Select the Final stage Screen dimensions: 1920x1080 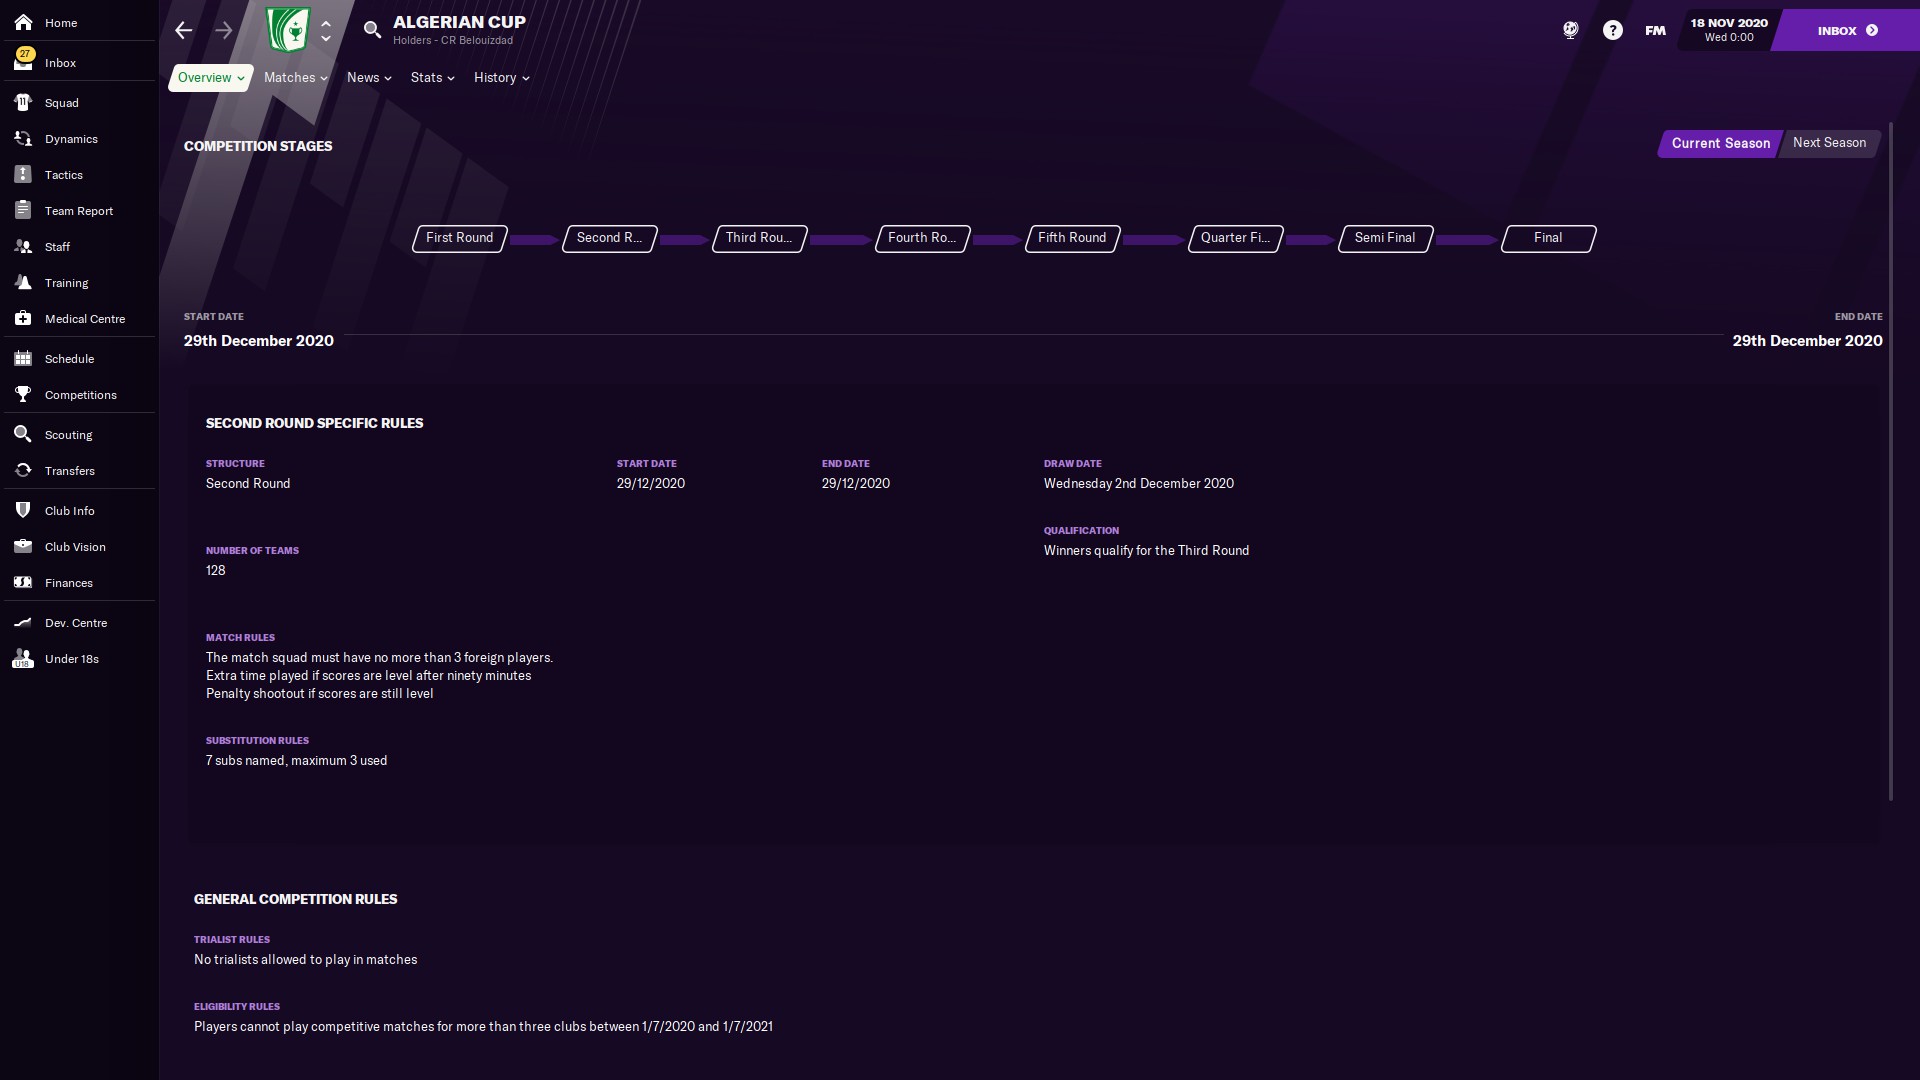point(1548,238)
